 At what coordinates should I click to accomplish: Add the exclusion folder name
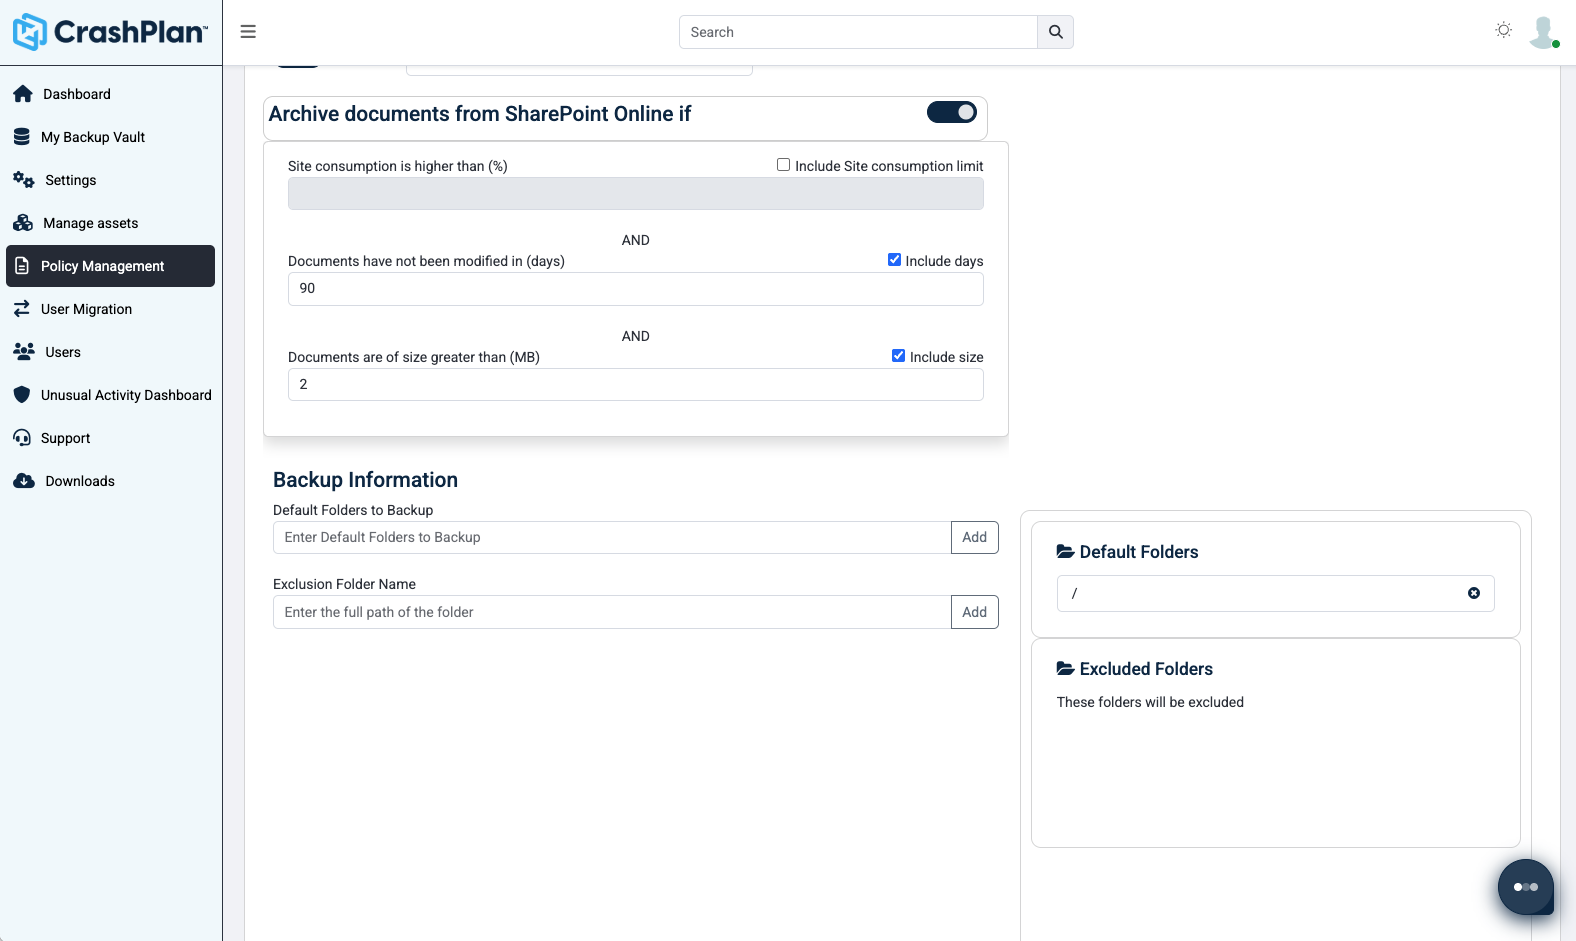(975, 612)
